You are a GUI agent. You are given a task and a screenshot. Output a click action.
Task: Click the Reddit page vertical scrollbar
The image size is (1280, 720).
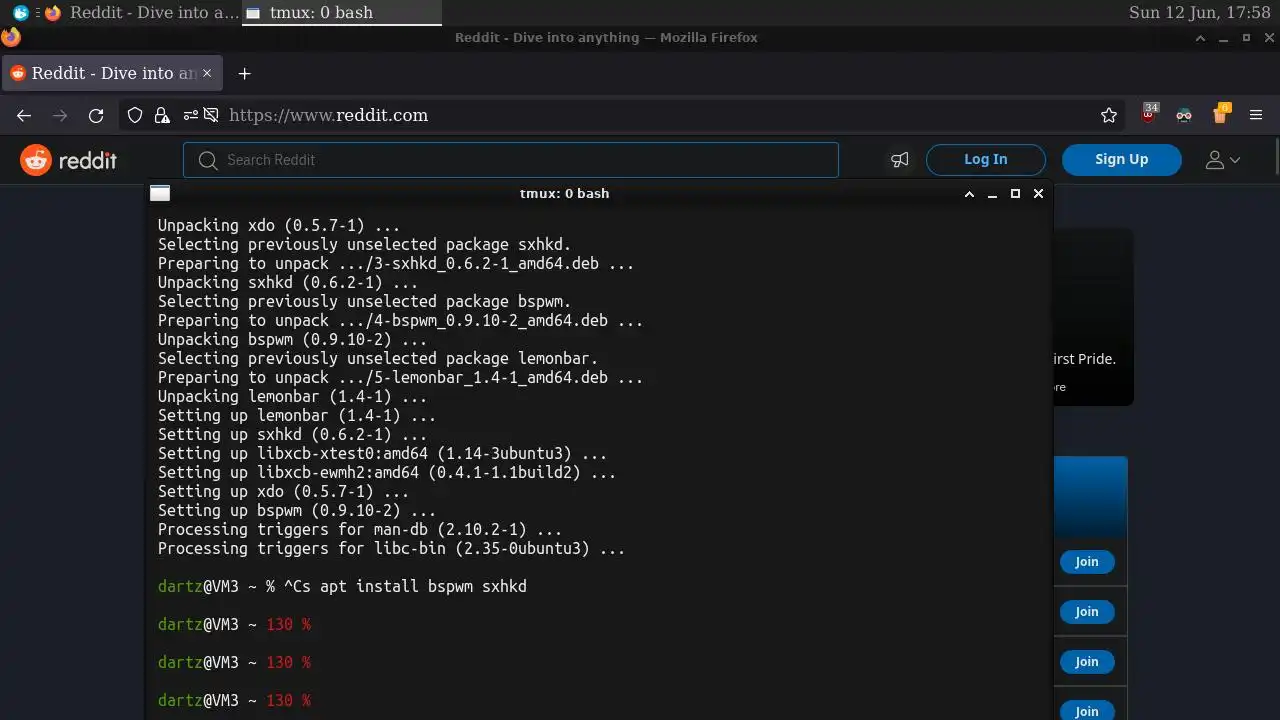pos(1277,158)
